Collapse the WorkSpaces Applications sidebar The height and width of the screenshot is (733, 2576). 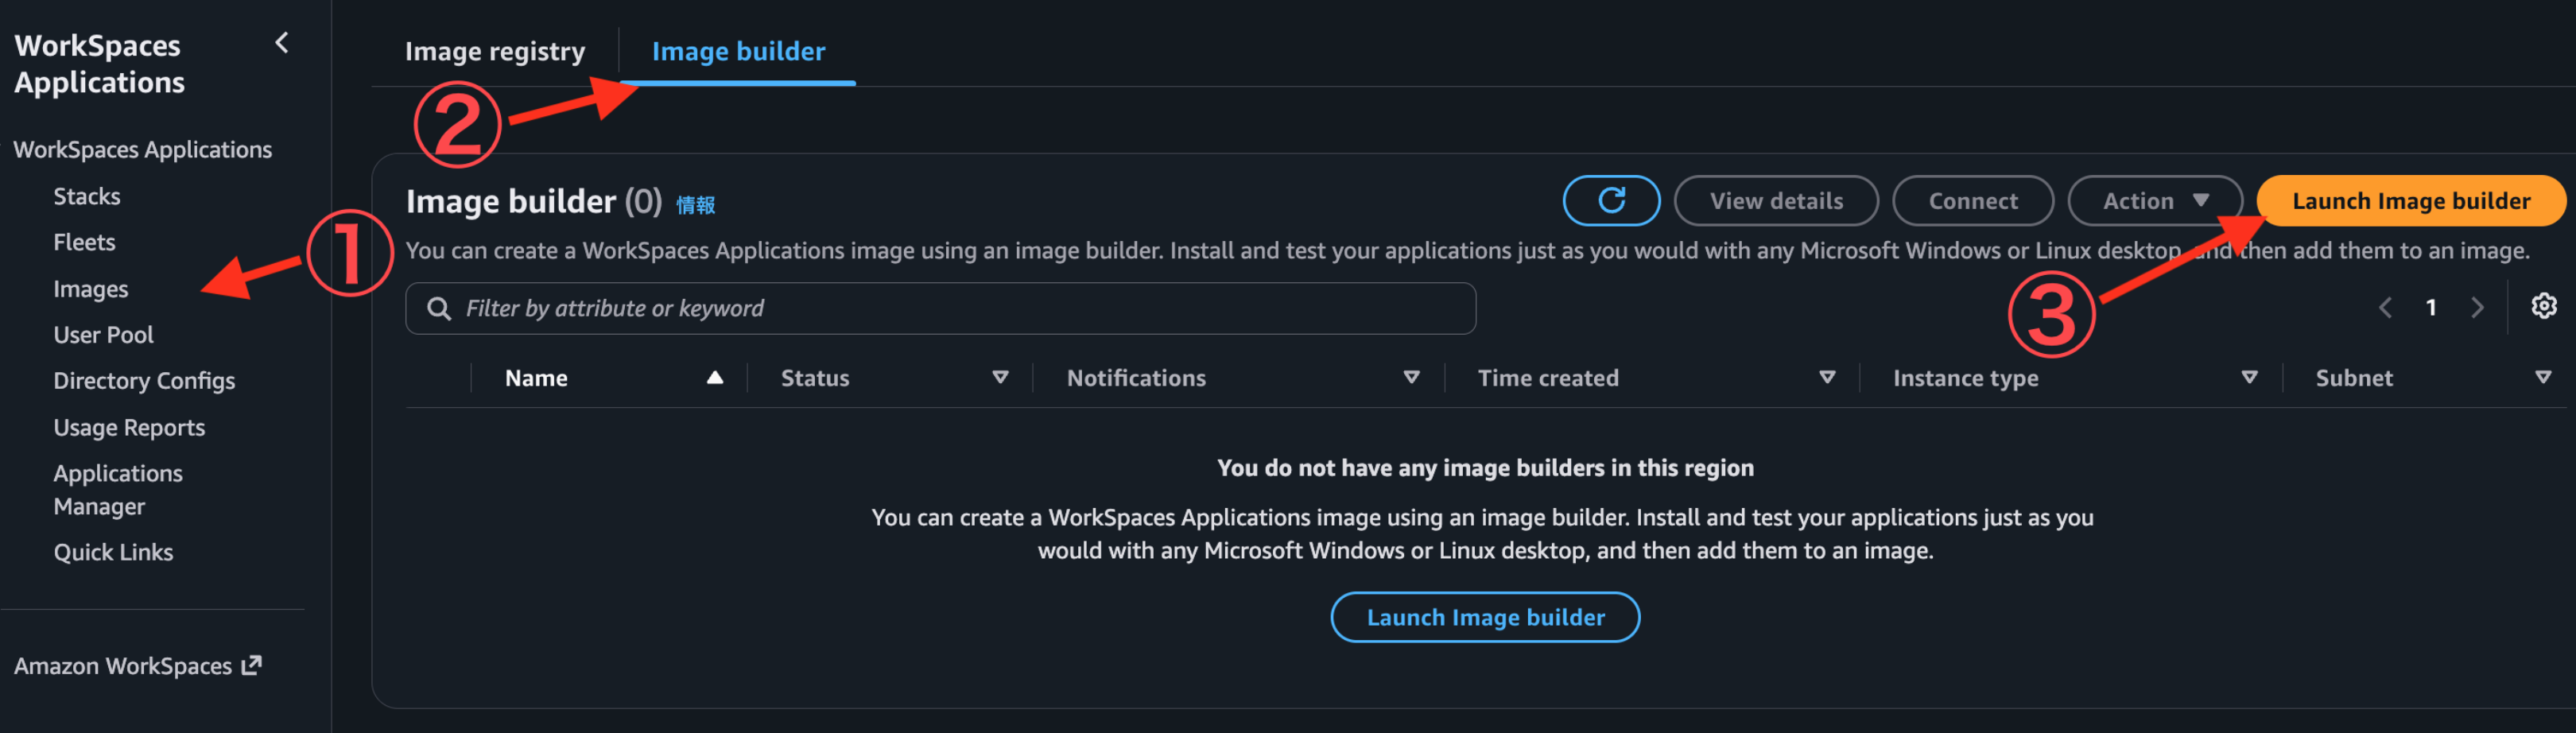point(282,43)
